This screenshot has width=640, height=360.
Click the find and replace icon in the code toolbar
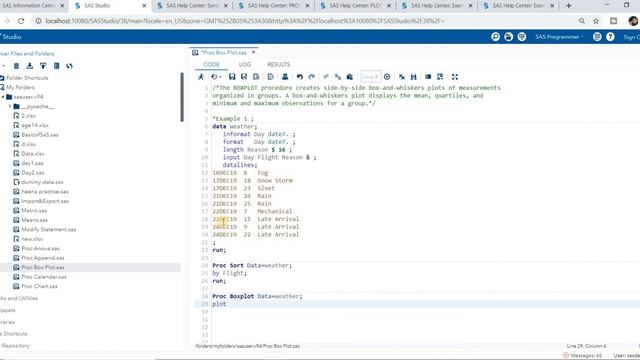click(x=413, y=77)
